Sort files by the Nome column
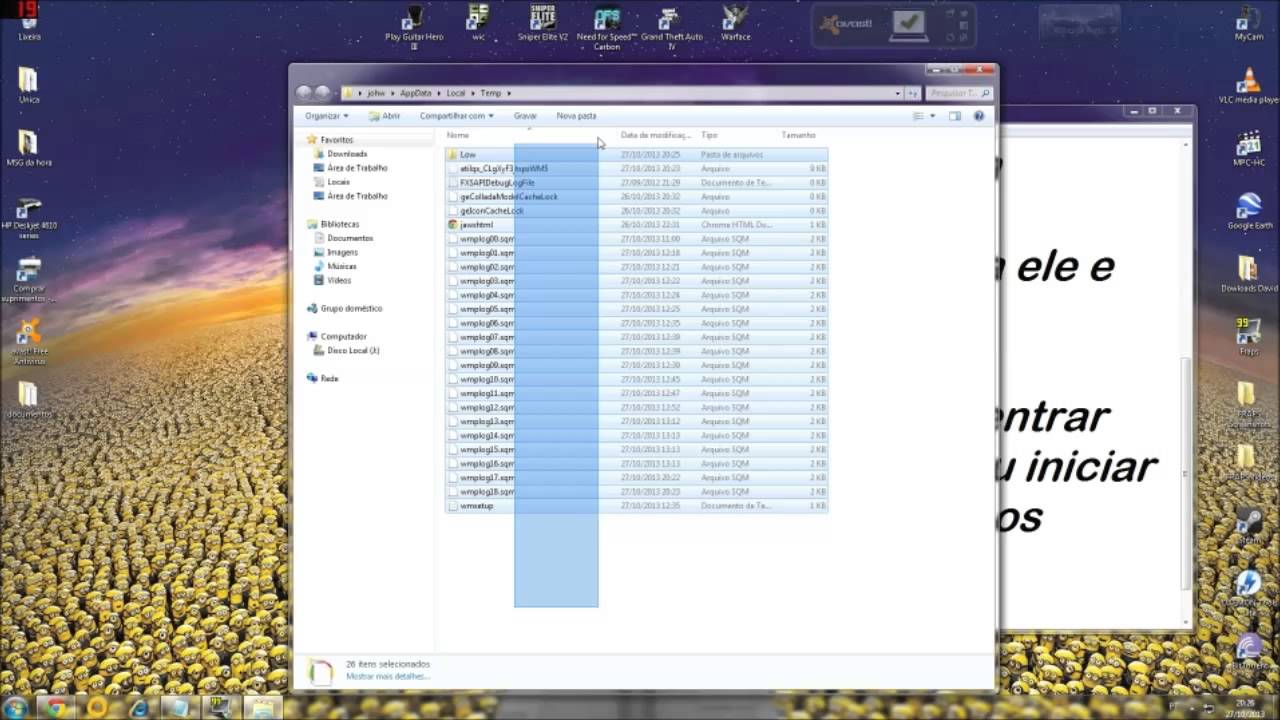The height and width of the screenshot is (720, 1280). coord(458,135)
